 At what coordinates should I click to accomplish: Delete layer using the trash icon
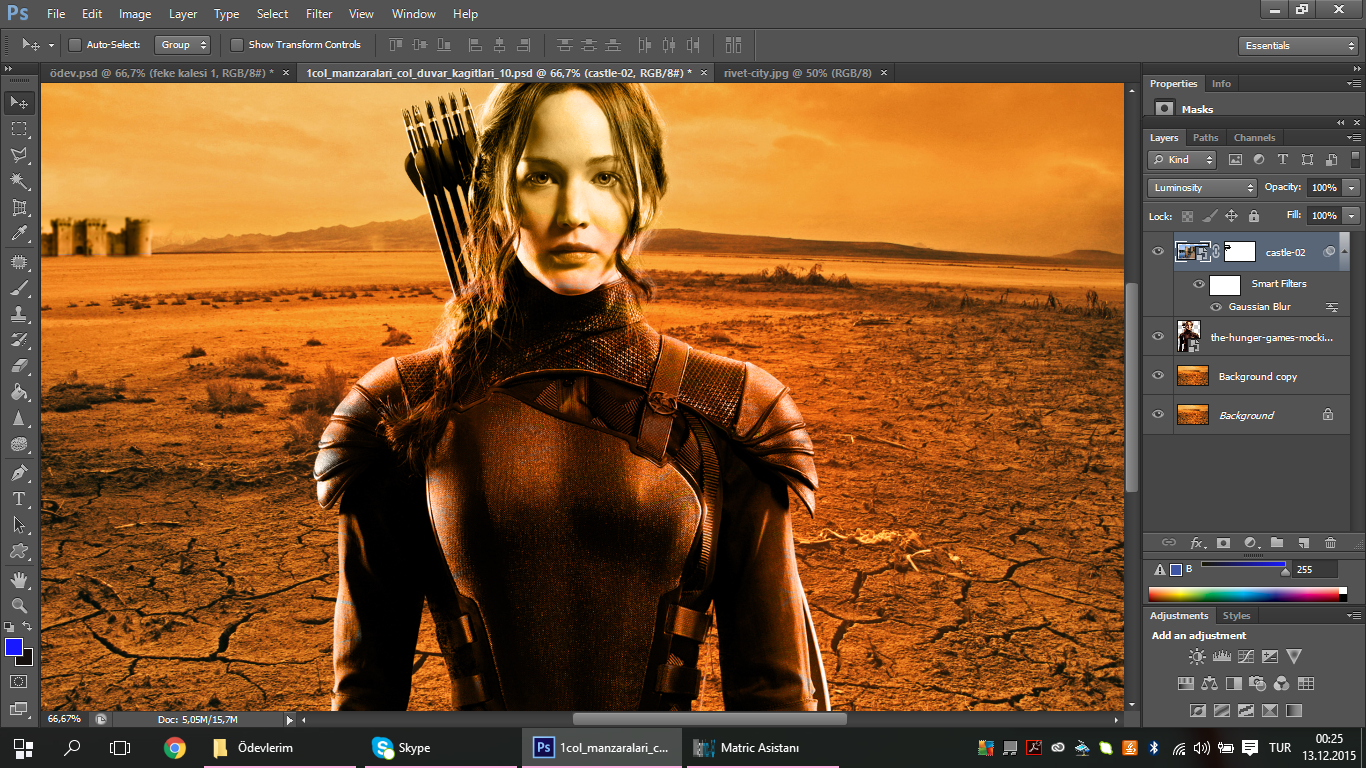pyautogui.click(x=1330, y=543)
